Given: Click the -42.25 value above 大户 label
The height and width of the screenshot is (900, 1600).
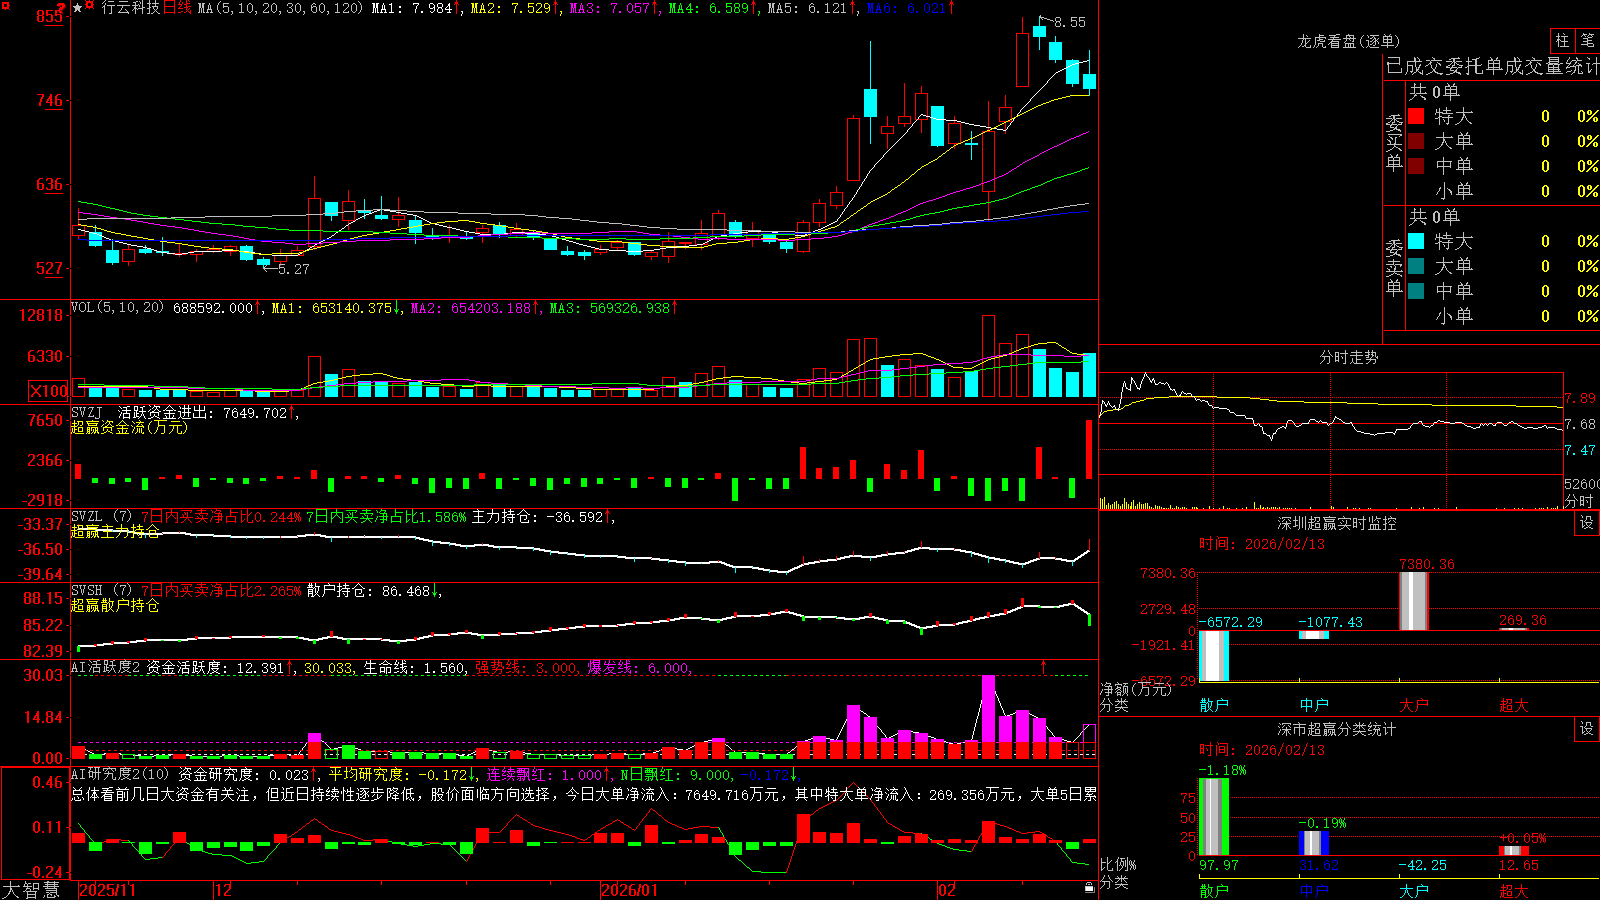Looking at the screenshot, I should pos(1422,865).
